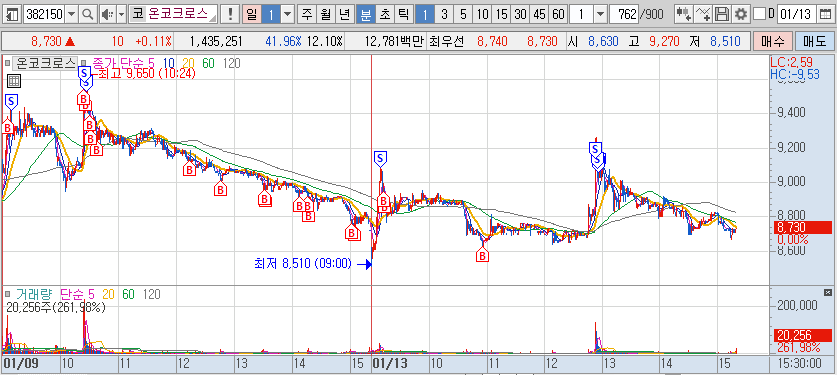Switch to yearly chart with 년 button
This screenshot has width=837, height=375.
pos(345,14)
